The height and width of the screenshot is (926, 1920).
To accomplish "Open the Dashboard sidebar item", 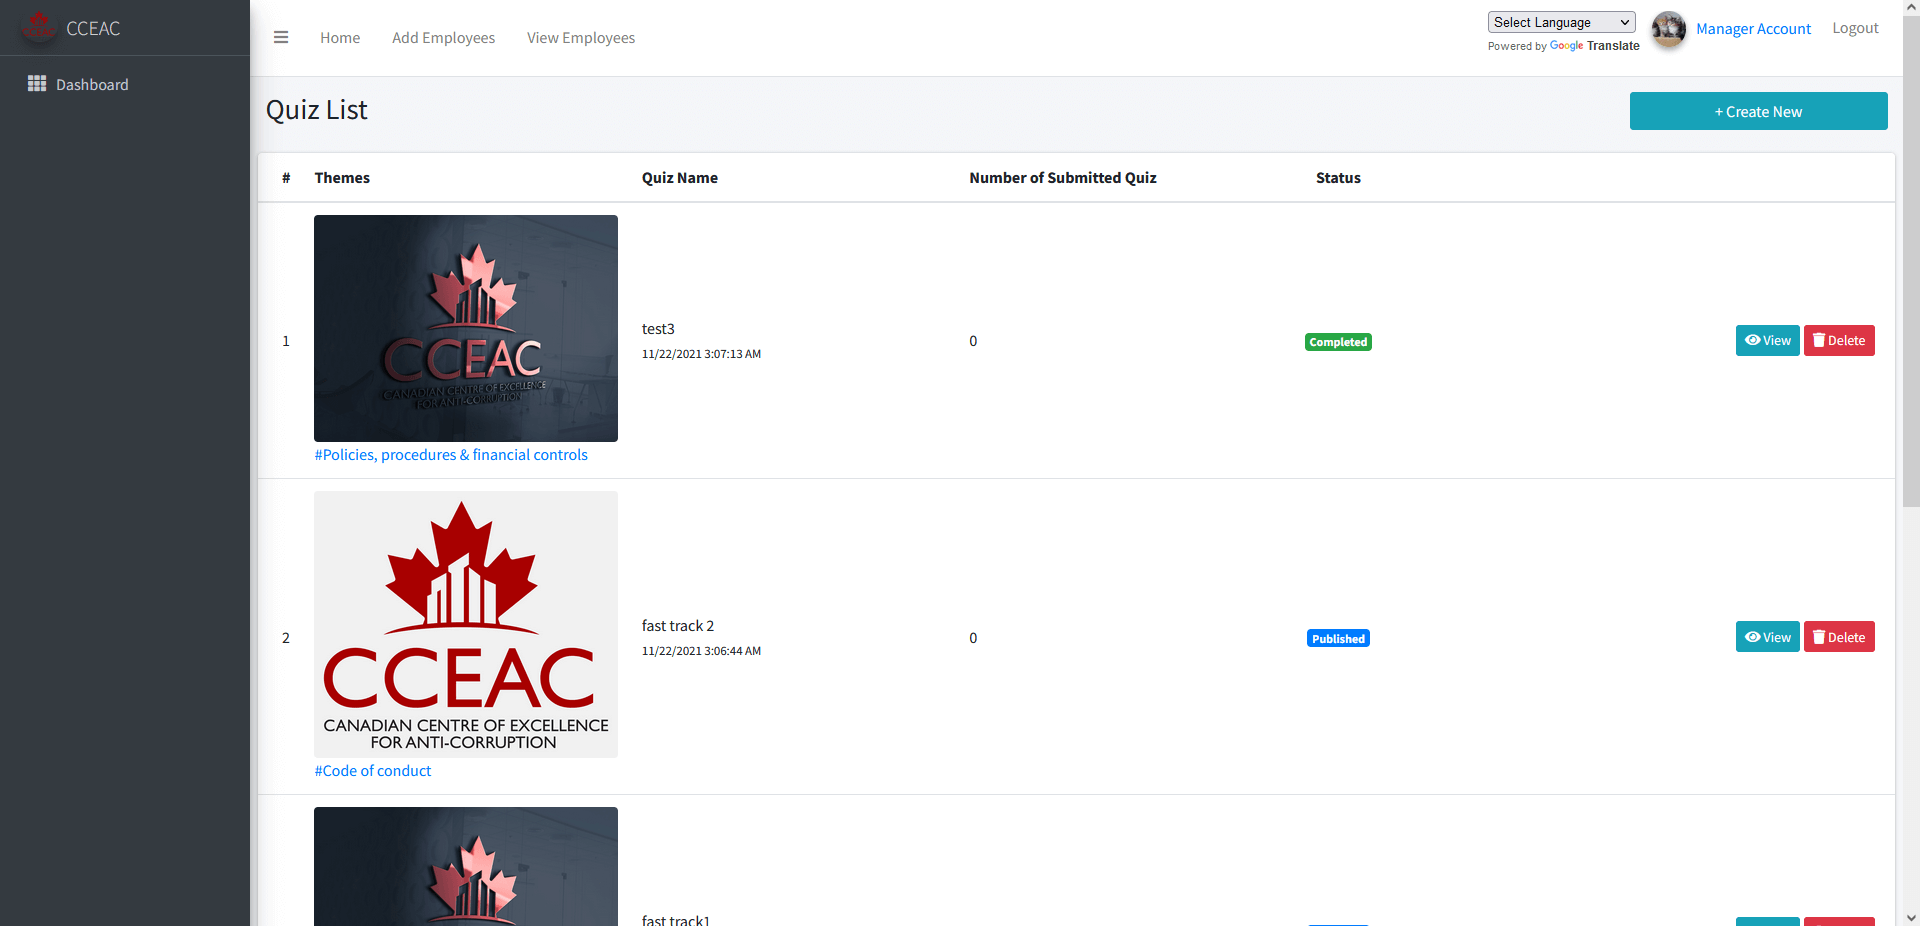I will point(125,84).
